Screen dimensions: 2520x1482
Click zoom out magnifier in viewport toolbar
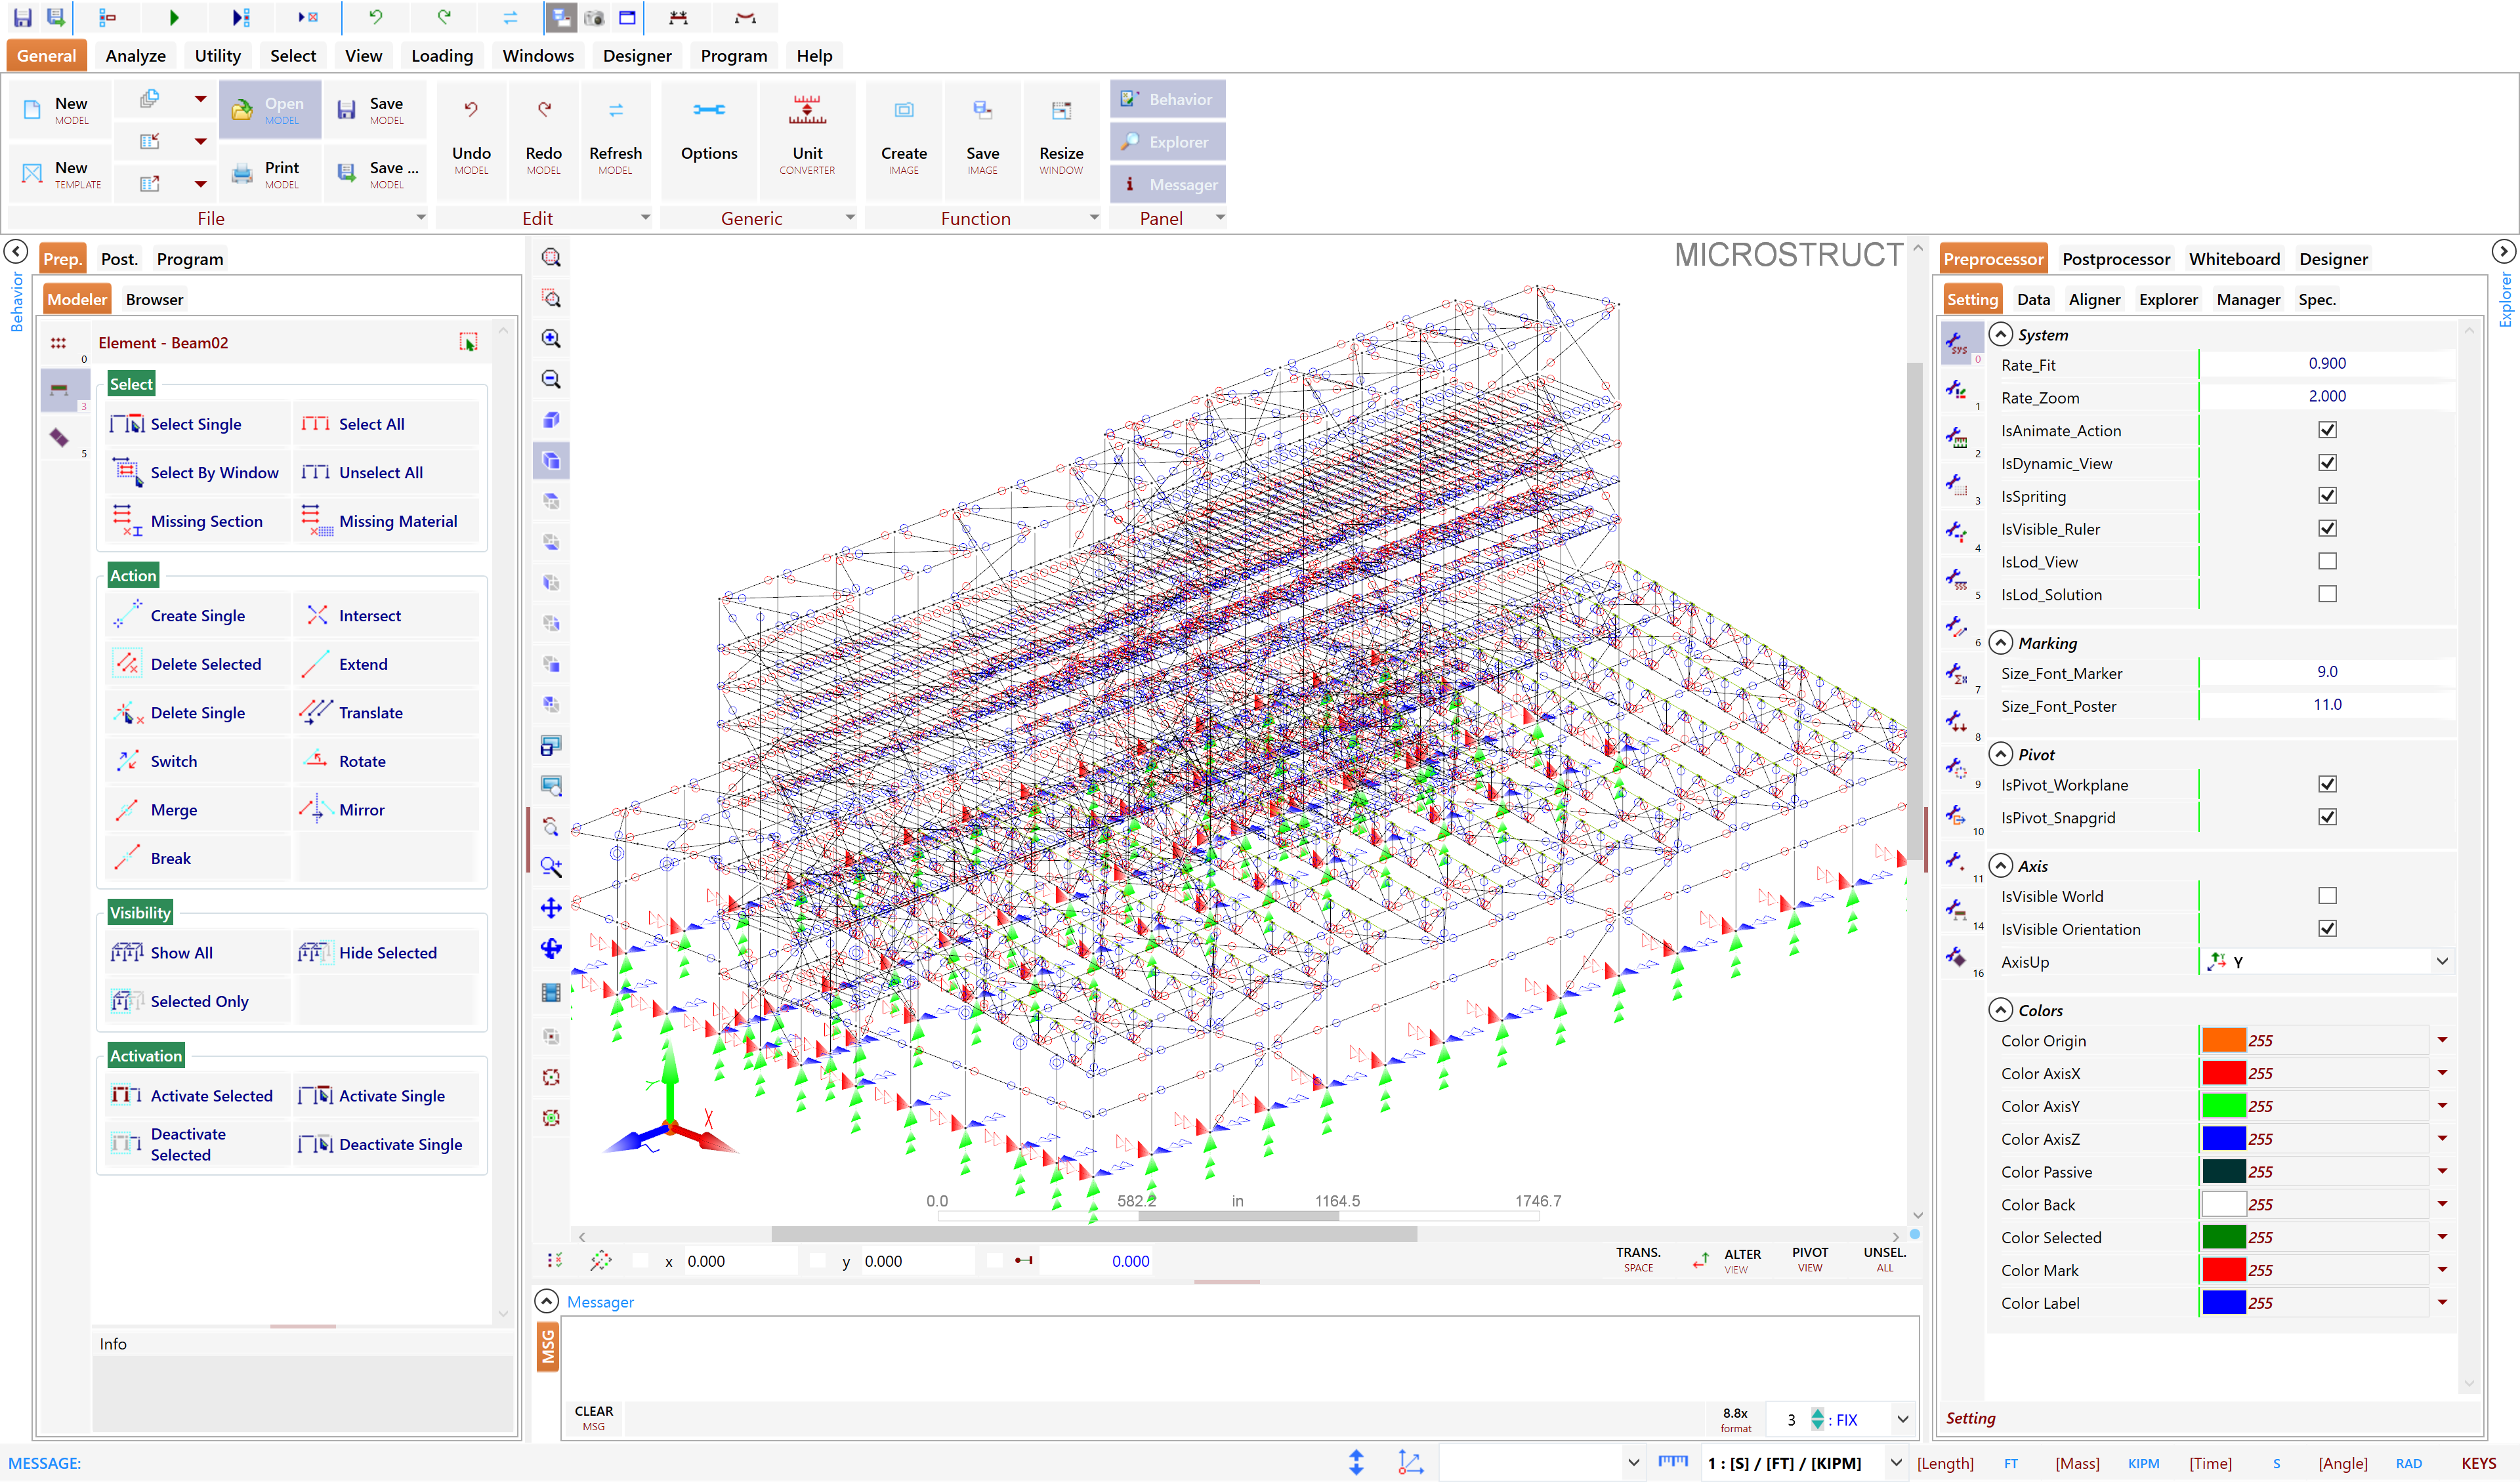551,379
